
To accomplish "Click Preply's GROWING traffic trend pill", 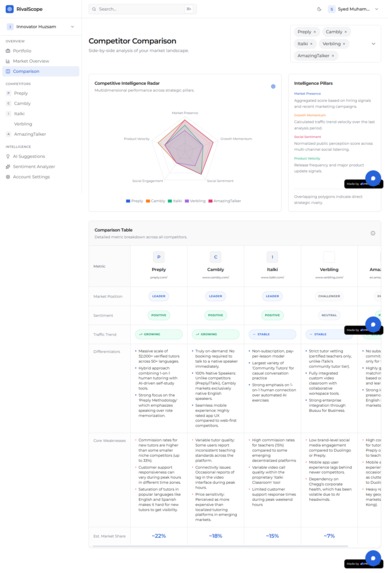I will coord(159,334).
